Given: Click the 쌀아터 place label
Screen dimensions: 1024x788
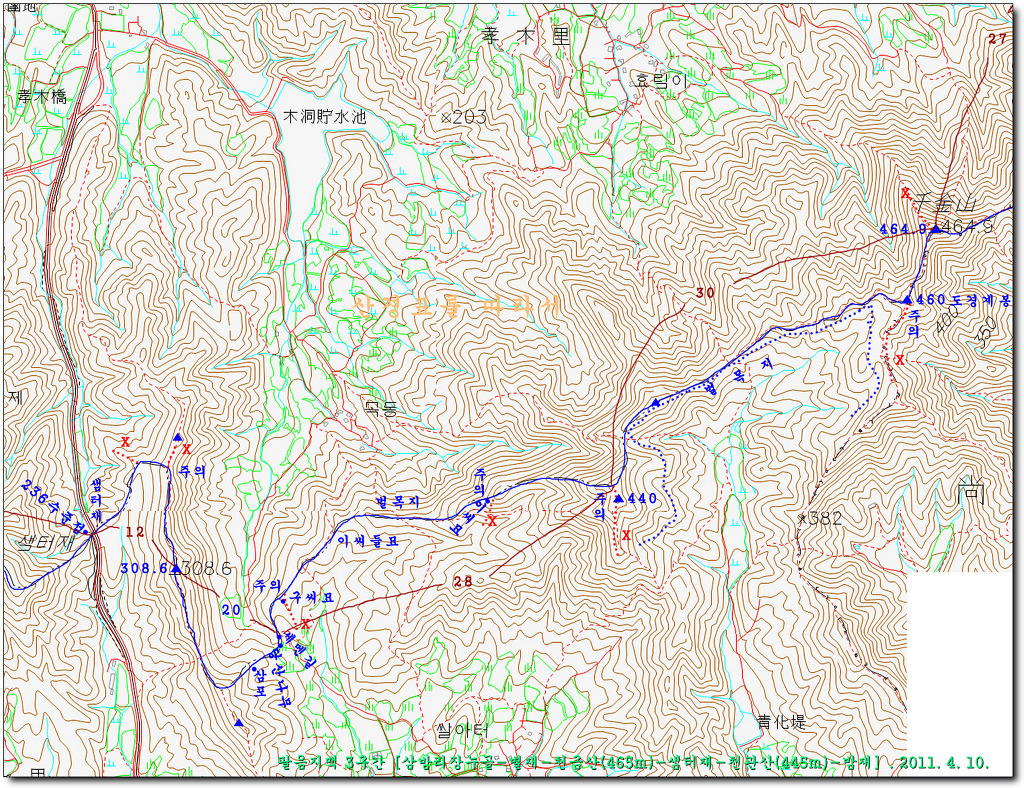Looking at the screenshot, I should point(461,731).
